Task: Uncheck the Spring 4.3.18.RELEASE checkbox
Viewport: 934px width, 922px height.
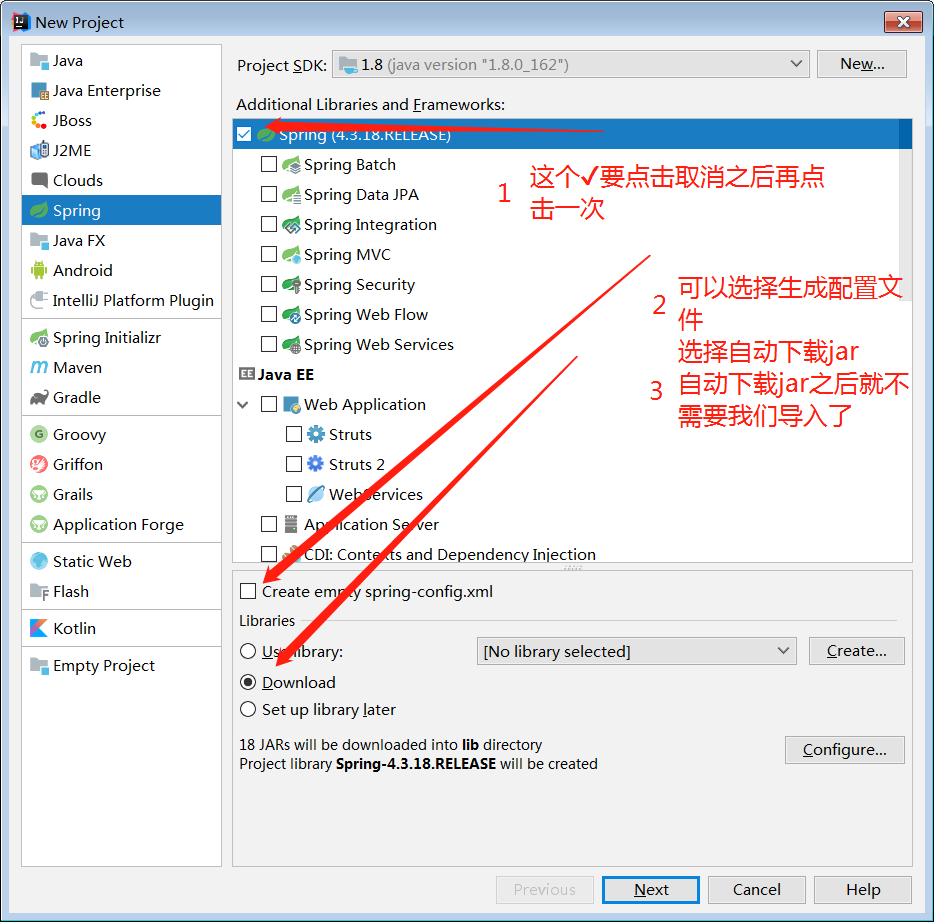Action: click(244, 134)
